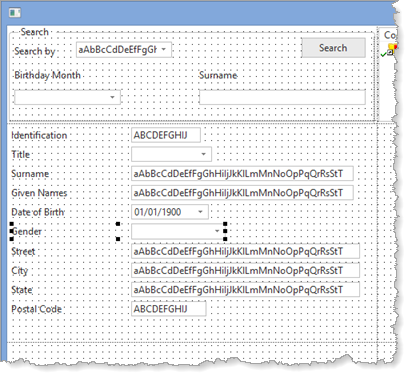The height and width of the screenshot is (378, 412).
Task: Click the form icon in the title bar
Action: pos(15,13)
